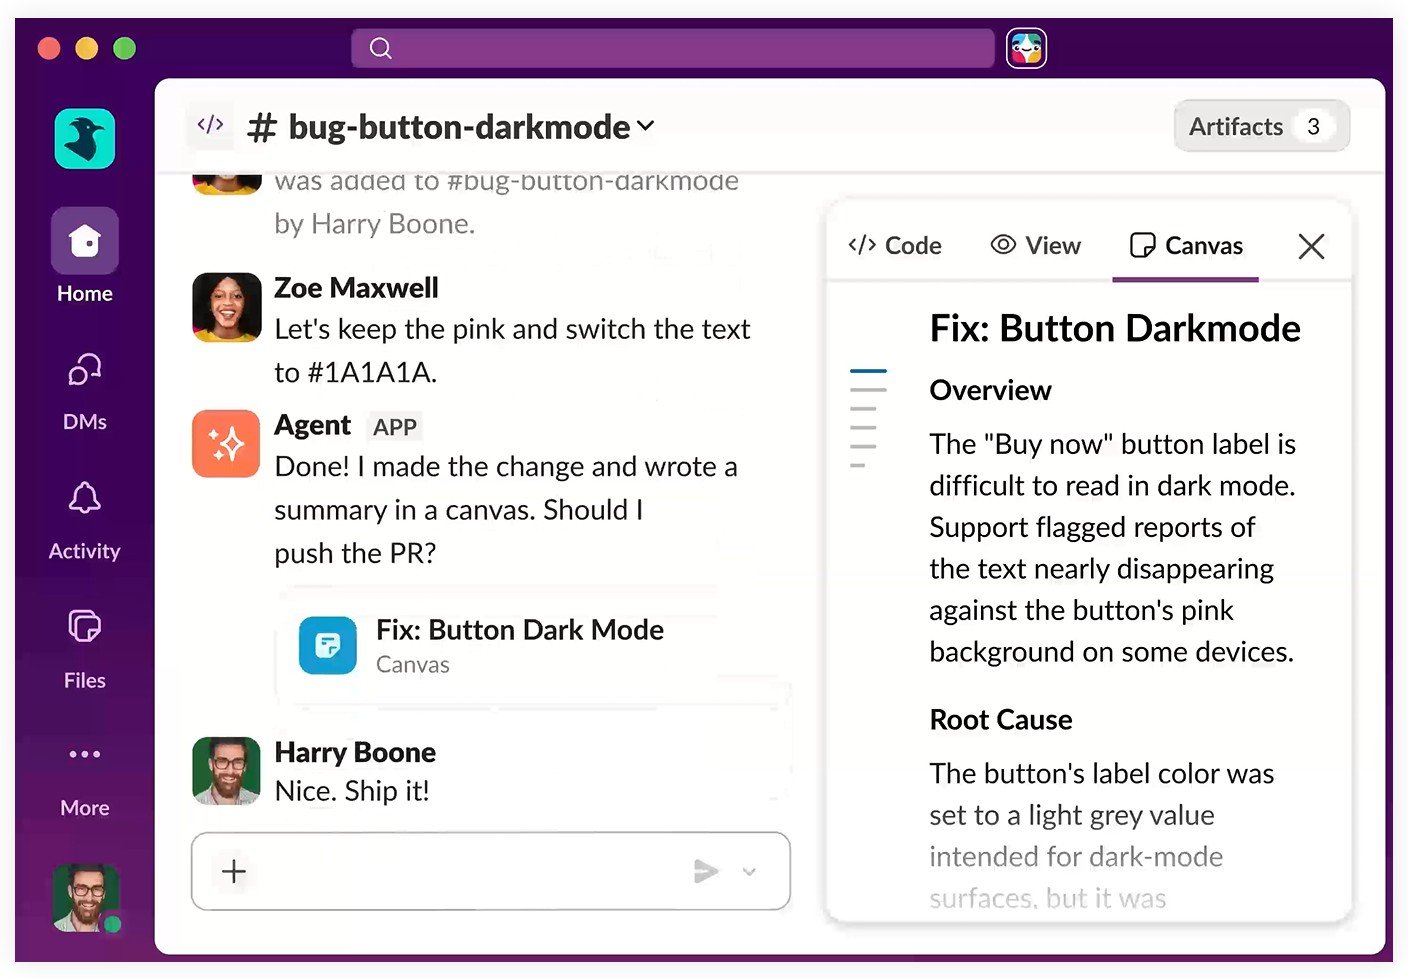Go to Home in sidebar
Screen dimensions: 1408x978
[x=85, y=256]
